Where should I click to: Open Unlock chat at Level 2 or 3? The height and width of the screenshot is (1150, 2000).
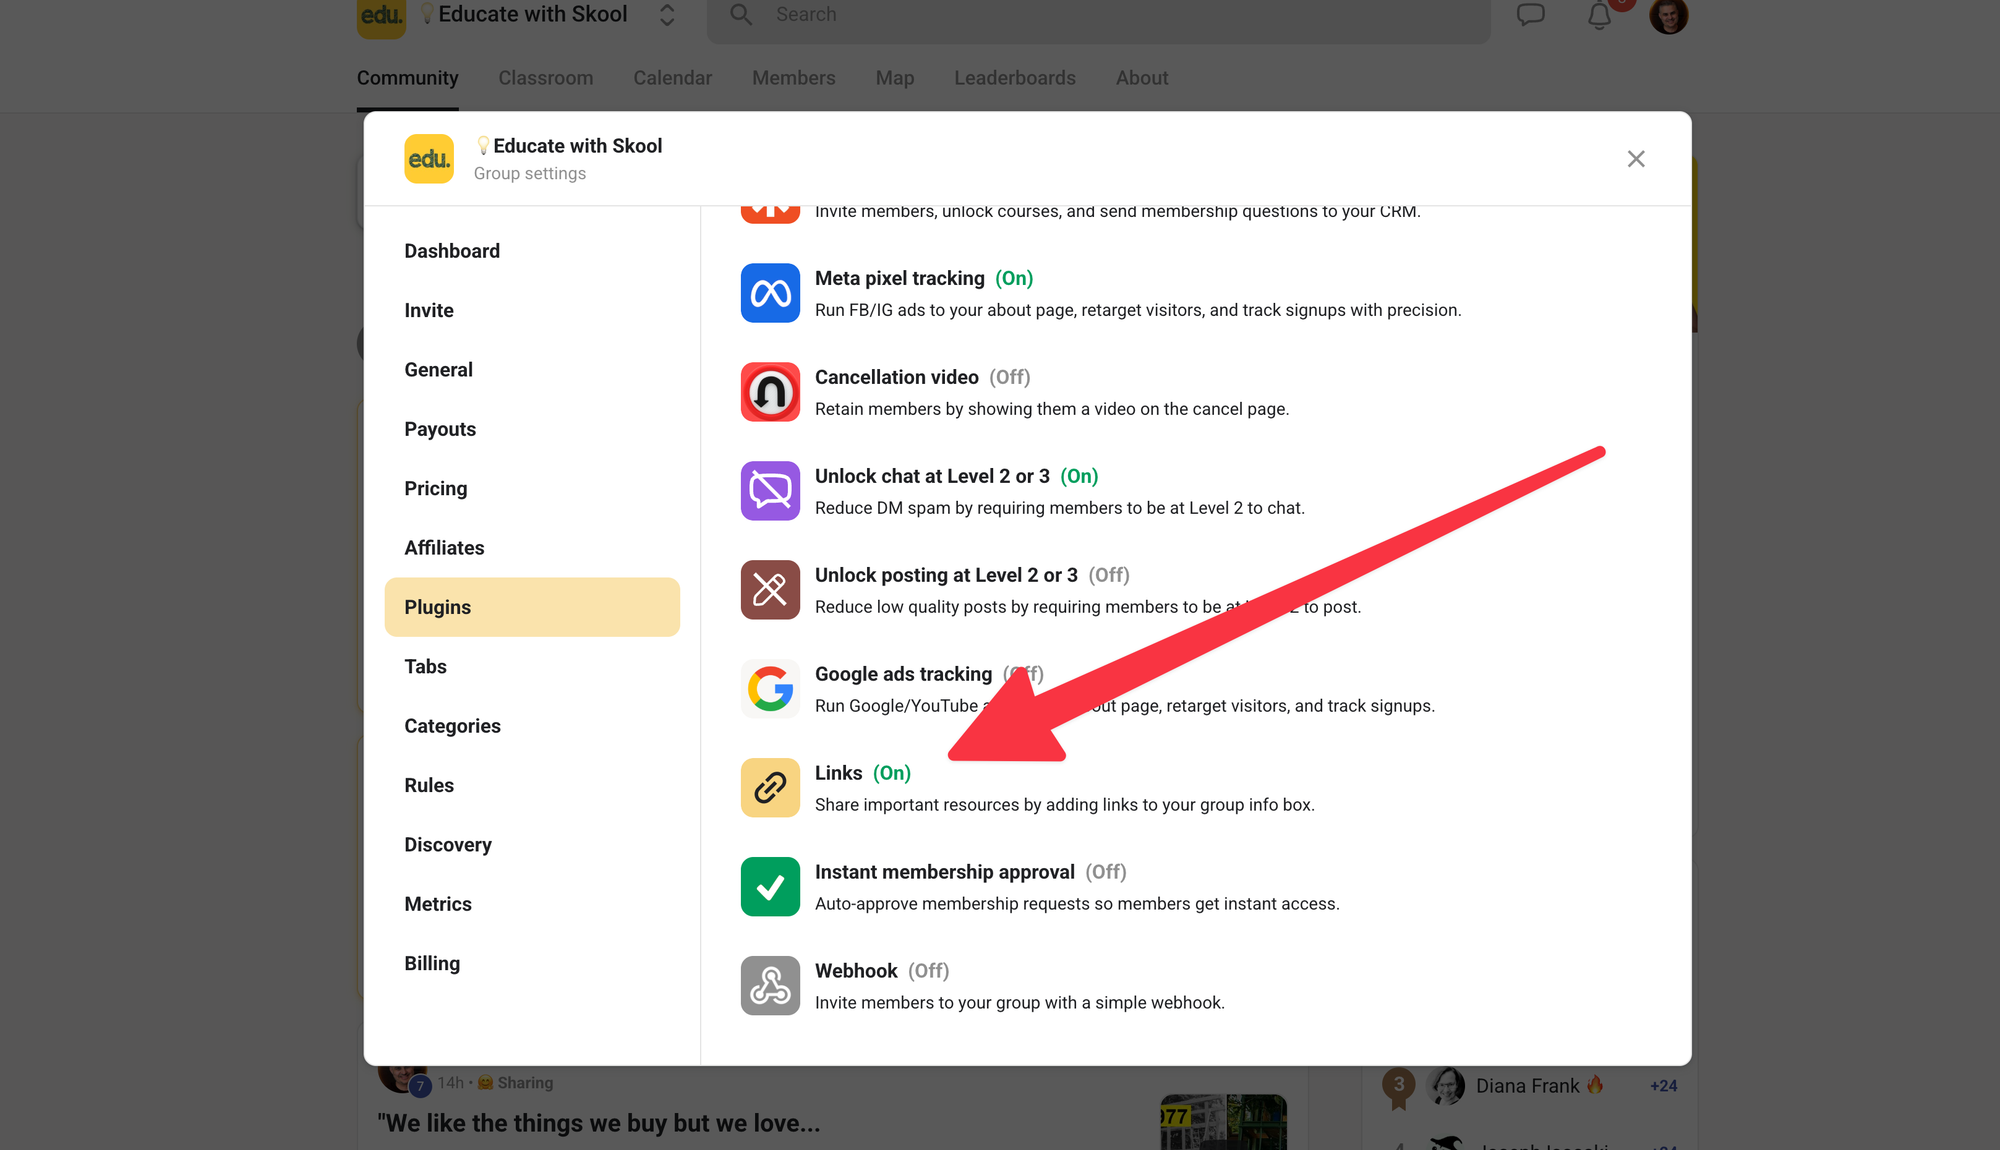click(x=932, y=476)
